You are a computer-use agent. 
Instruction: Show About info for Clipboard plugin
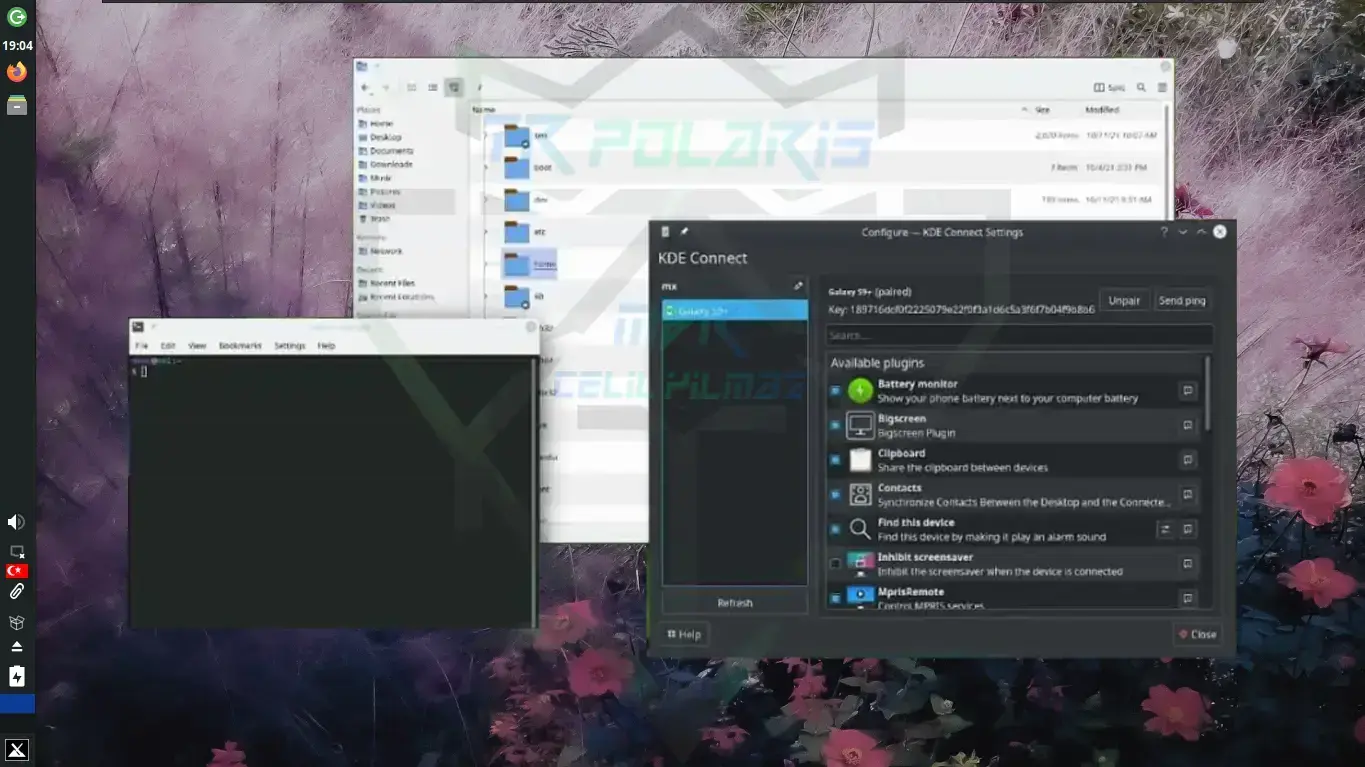tap(1187, 460)
